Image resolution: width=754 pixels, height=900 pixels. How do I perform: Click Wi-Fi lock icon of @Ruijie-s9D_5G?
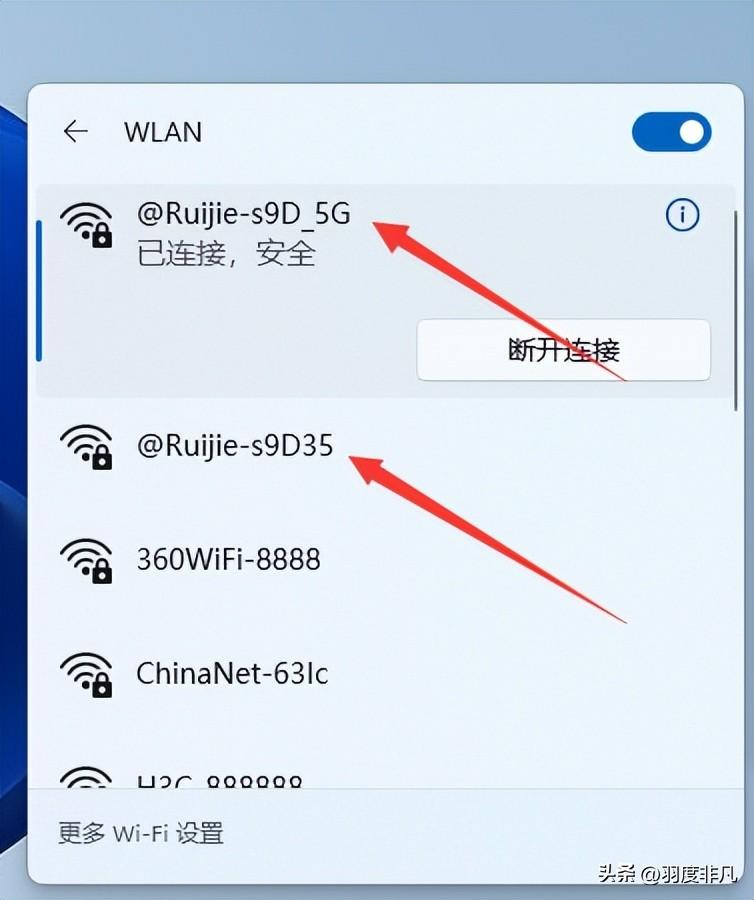pos(87,225)
